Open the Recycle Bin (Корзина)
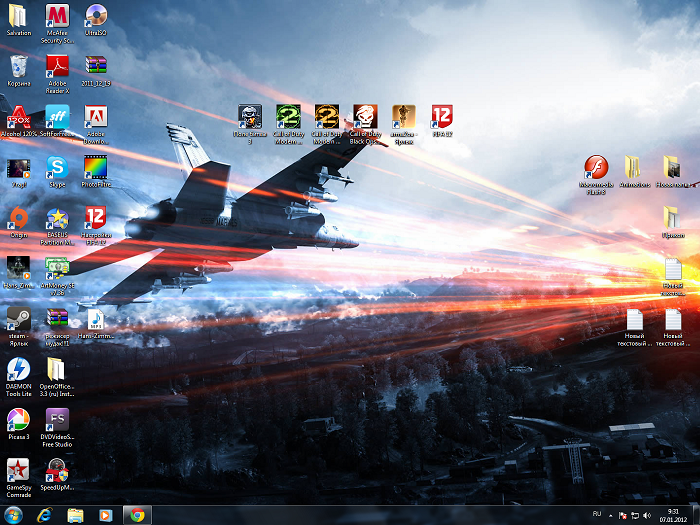 18,66
